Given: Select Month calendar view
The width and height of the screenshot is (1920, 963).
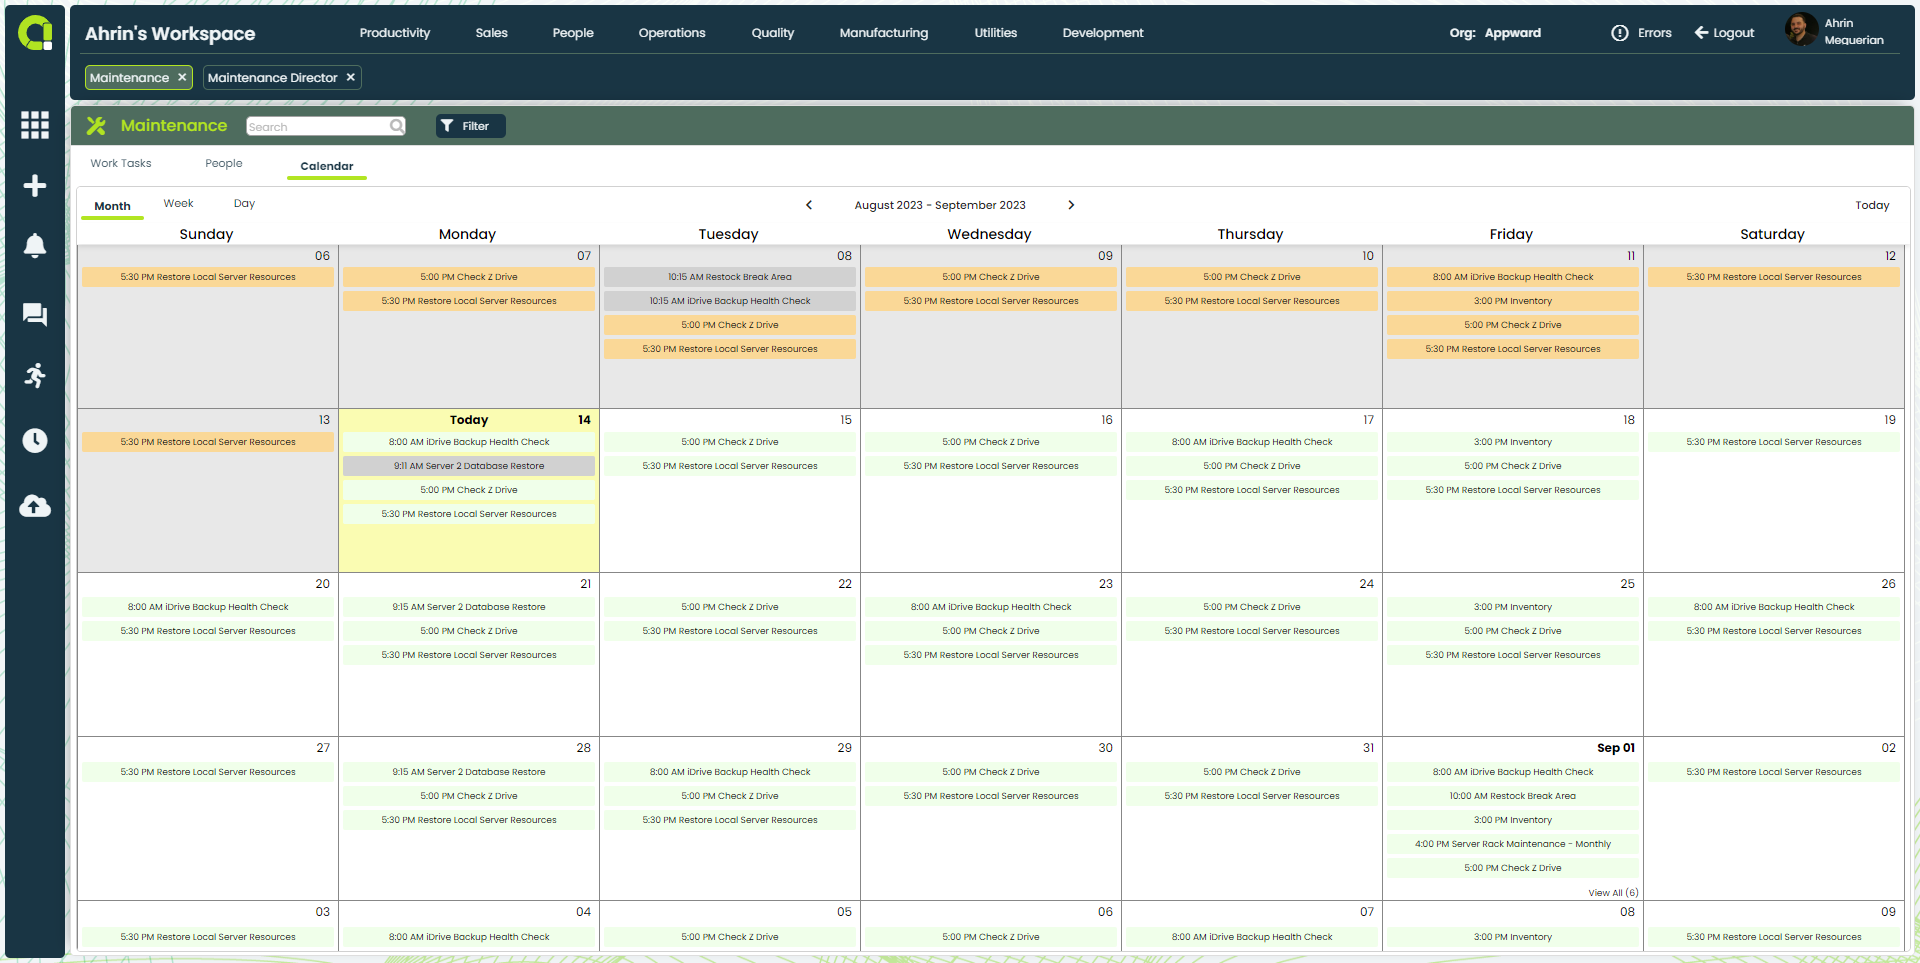Looking at the screenshot, I should click(x=112, y=206).
